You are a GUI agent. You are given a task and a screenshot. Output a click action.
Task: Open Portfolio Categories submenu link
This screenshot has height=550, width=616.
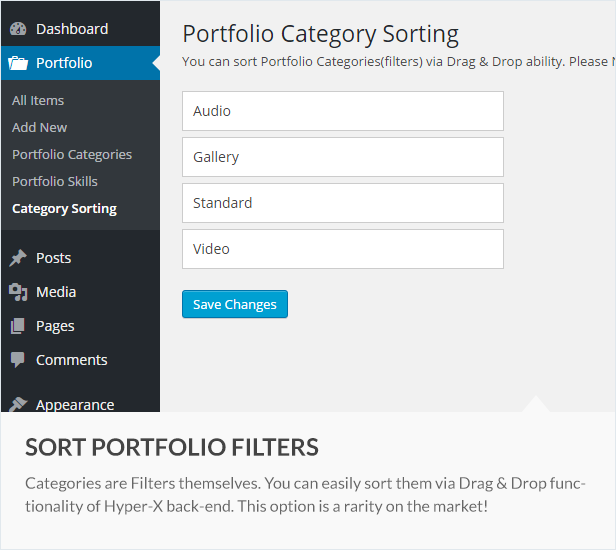coord(72,154)
